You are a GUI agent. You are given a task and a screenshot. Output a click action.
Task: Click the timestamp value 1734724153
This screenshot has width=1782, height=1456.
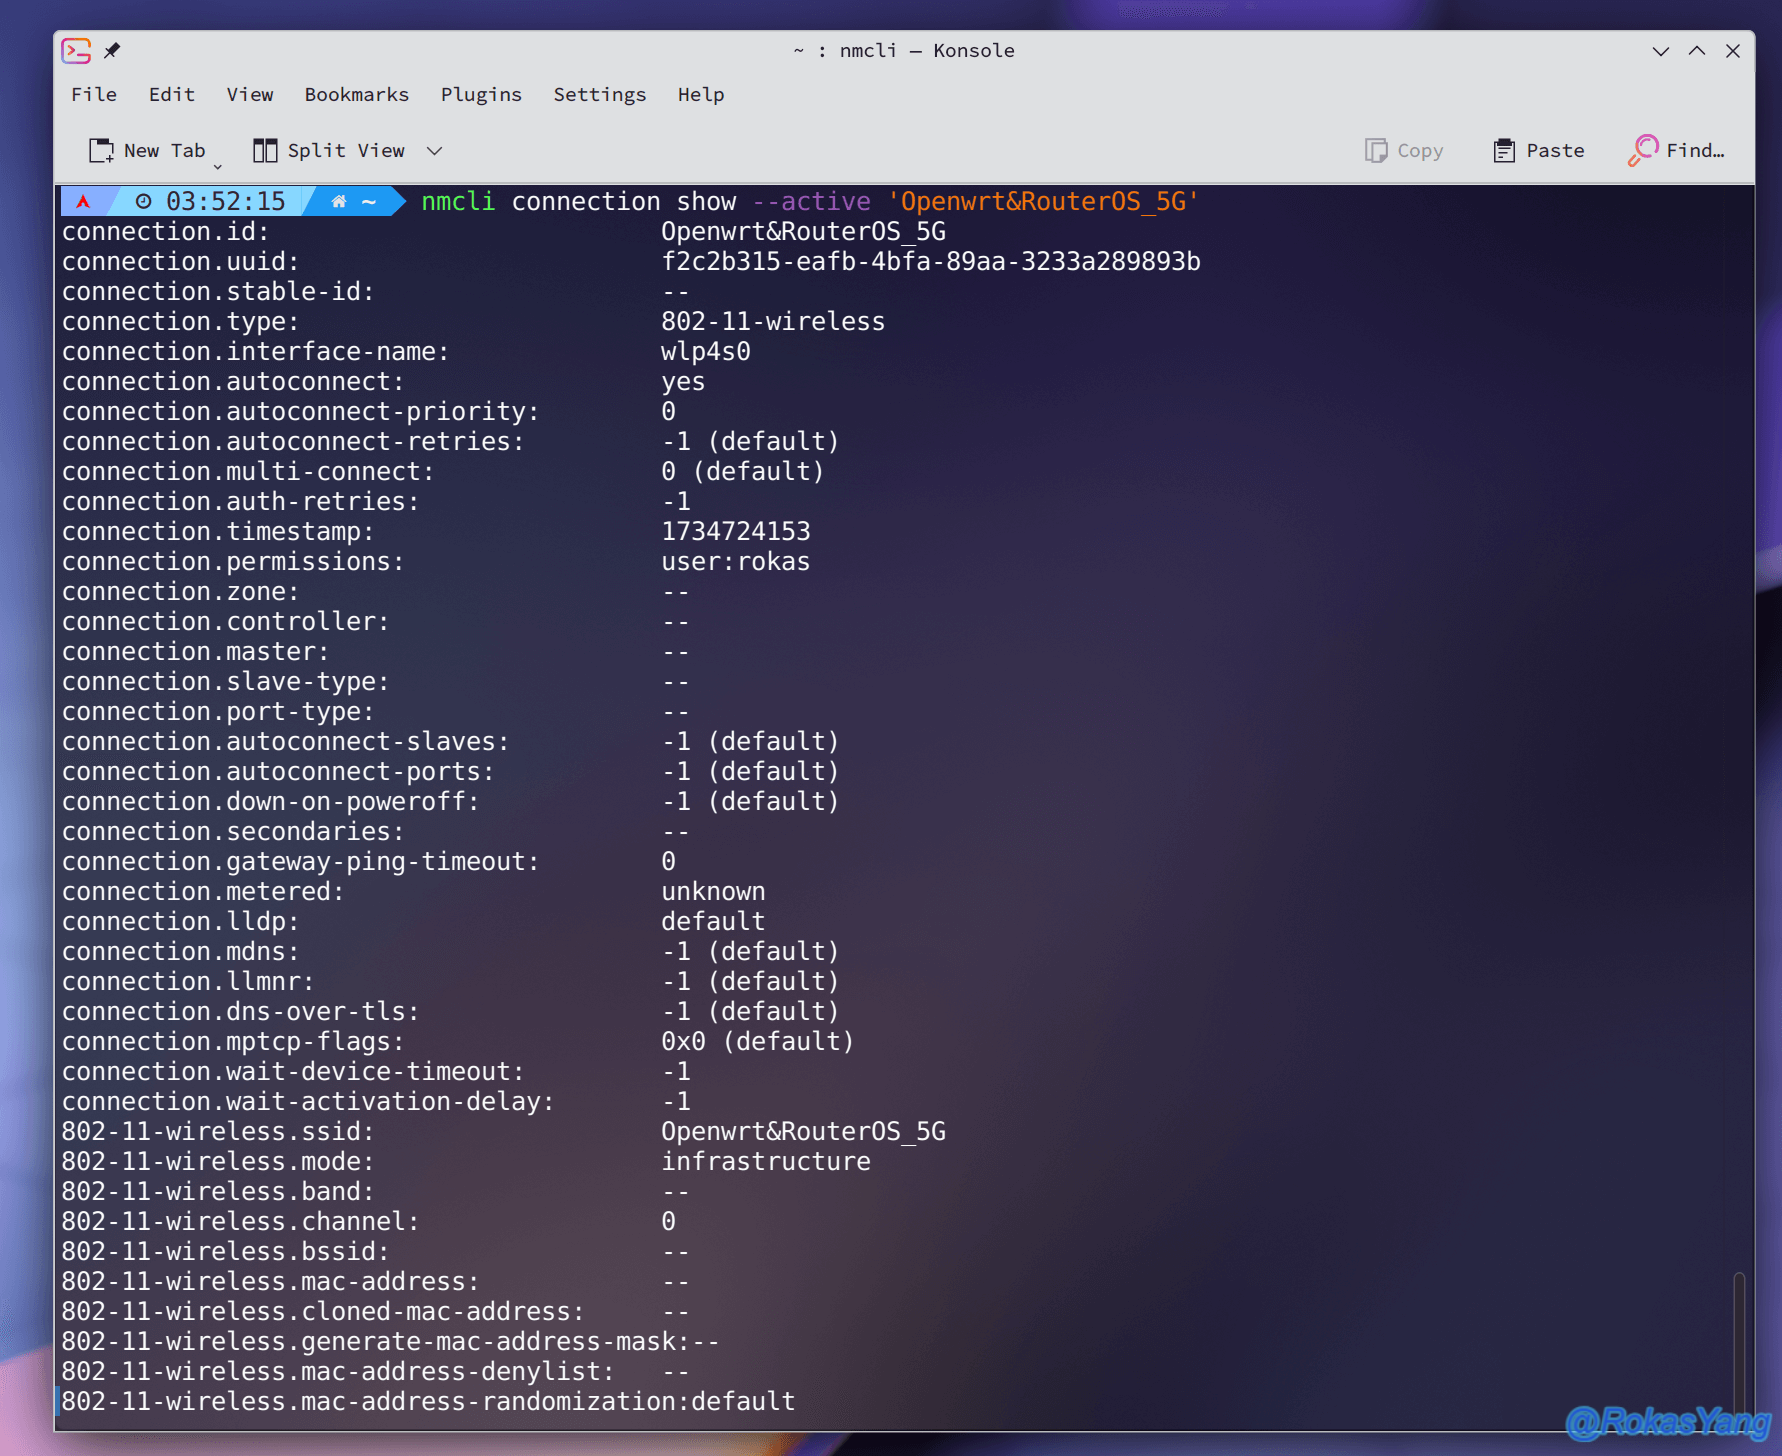point(736,531)
